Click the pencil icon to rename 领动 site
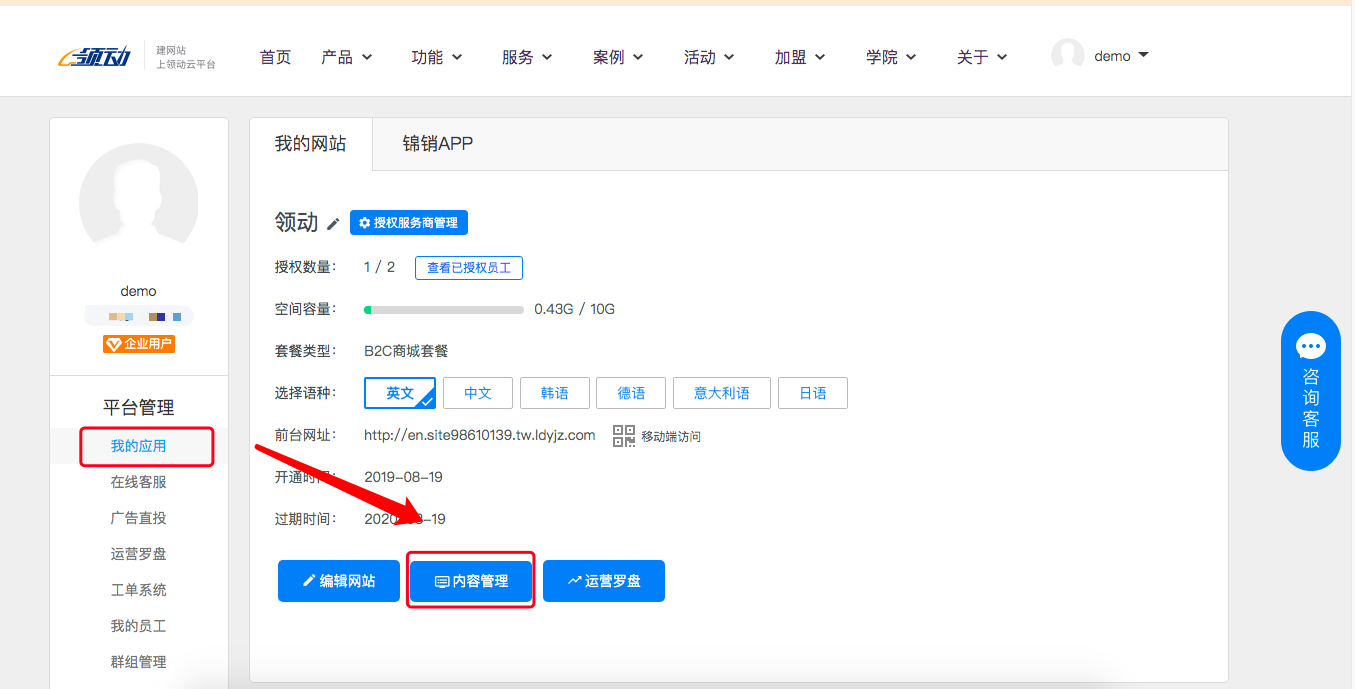The width and height of the screenshot is (1355, 689). pyautogui.click(x=331, y=223)
